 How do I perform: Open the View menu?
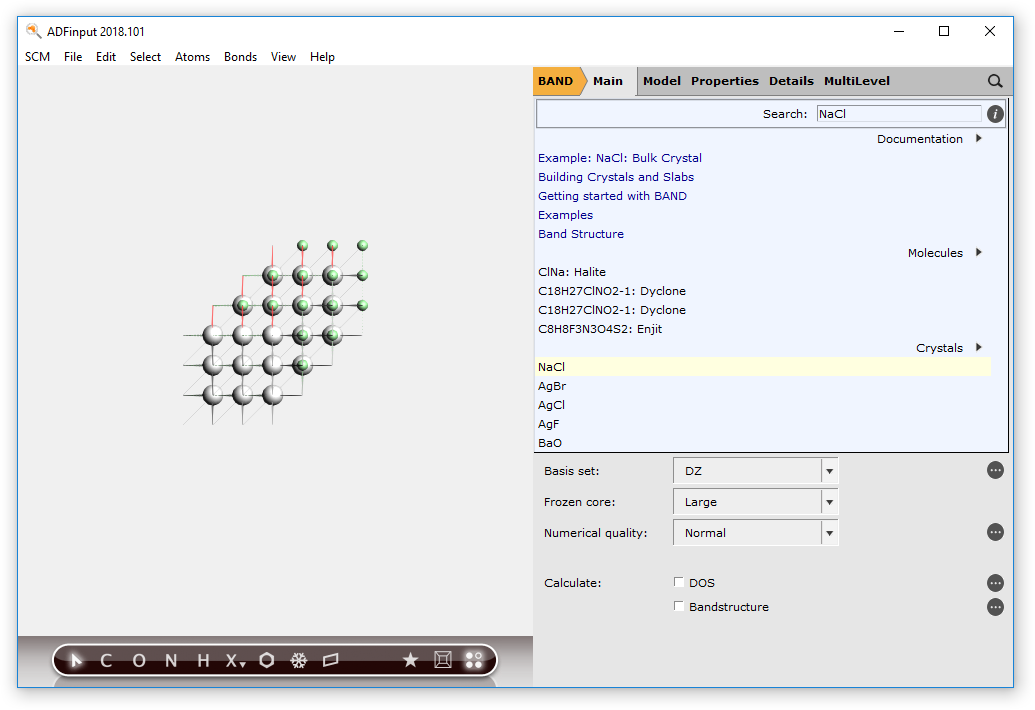click(283, 57)
